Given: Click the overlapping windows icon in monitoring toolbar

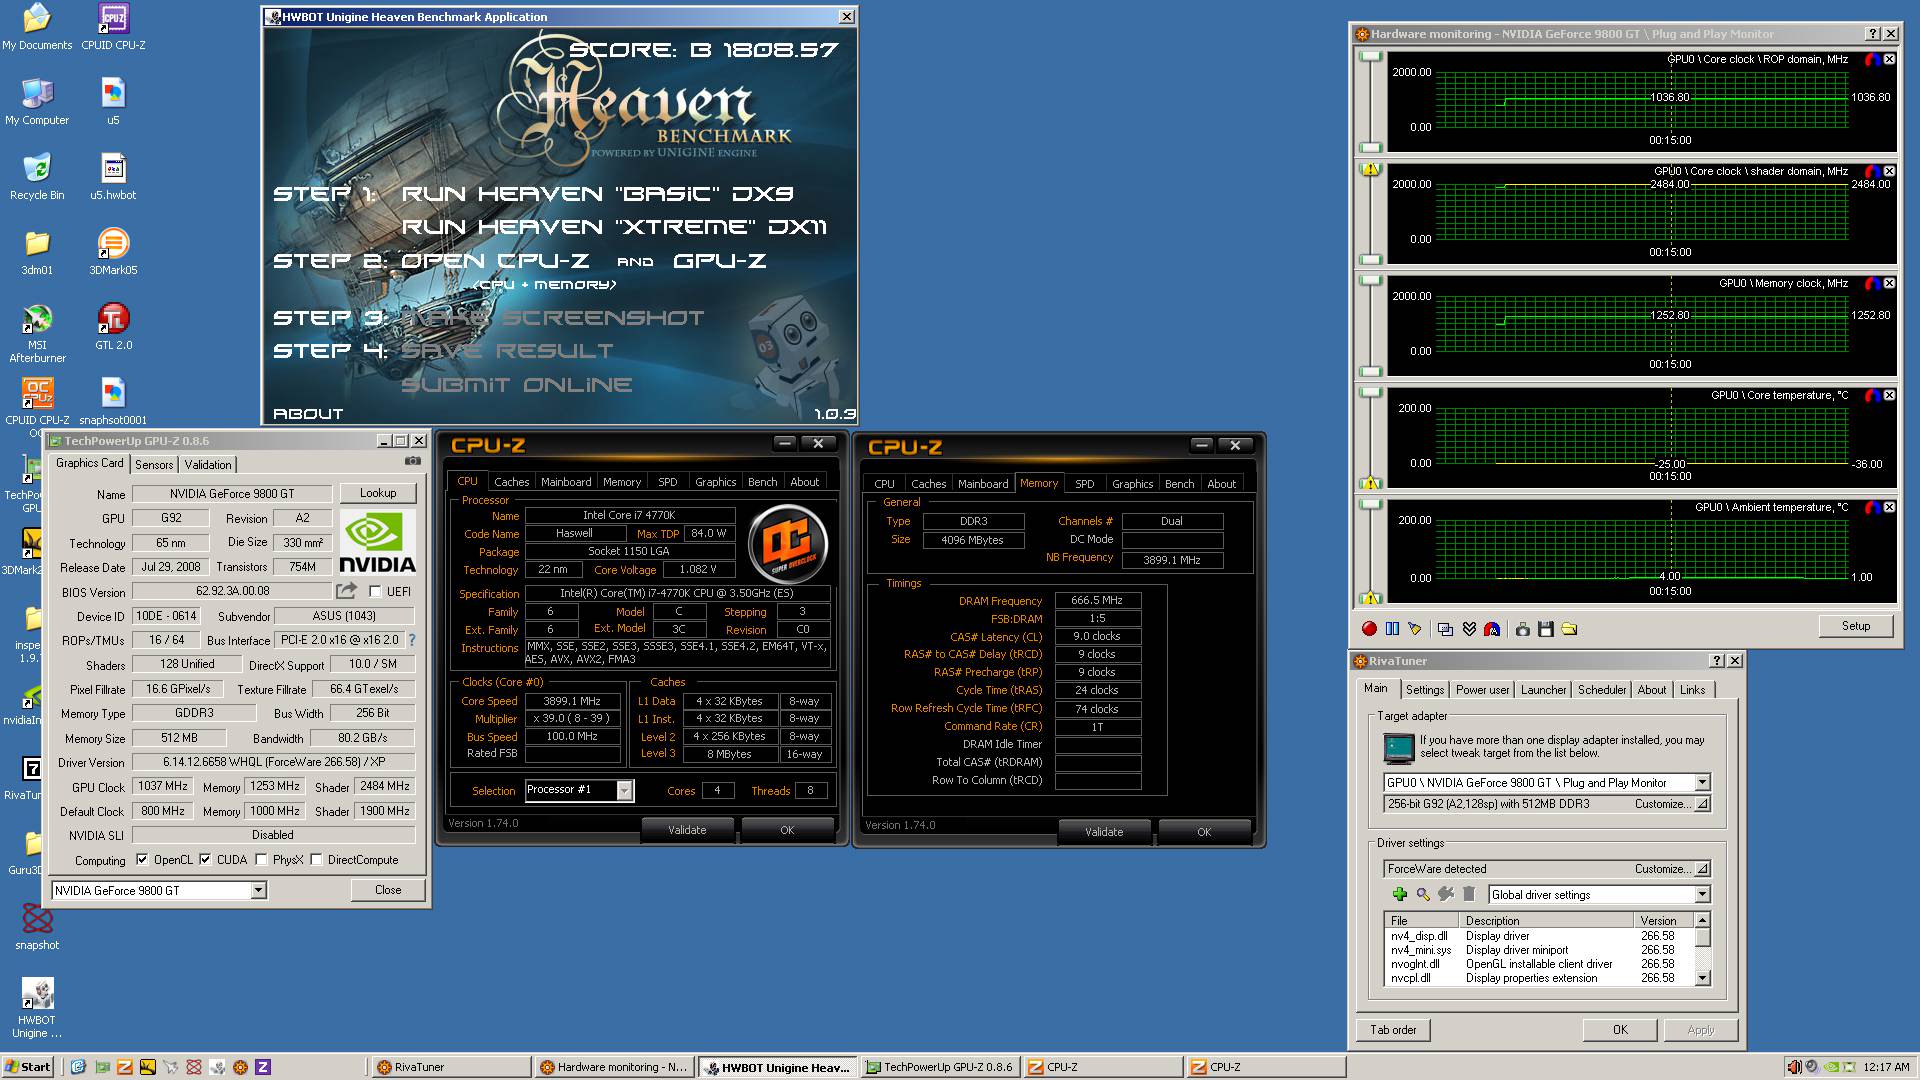Looking at the screenshot, I should pos(1445,629).
